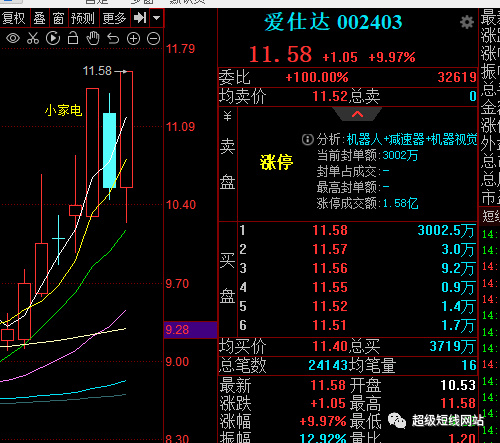Click the 11.79 price axis label
The height and width of the screenshot is (443, 500).
point(180,49)
